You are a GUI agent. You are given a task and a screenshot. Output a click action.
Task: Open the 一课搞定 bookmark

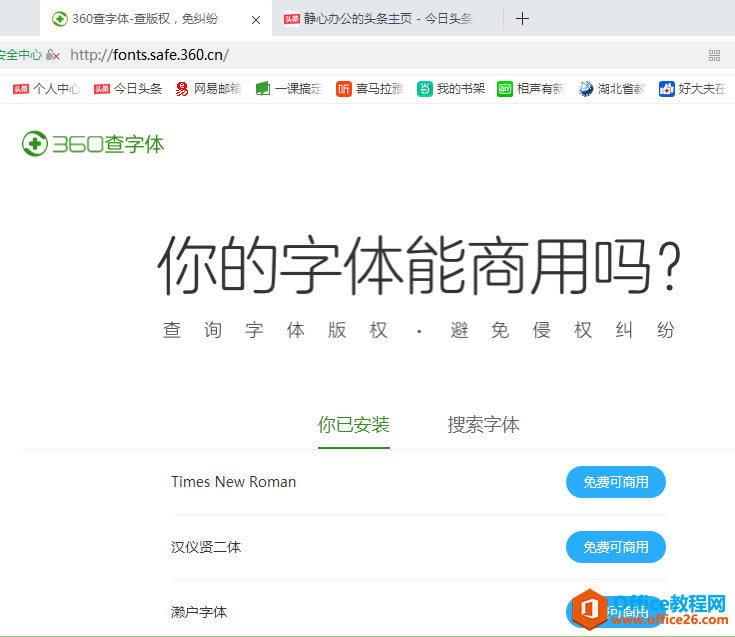tap(289, 89)
